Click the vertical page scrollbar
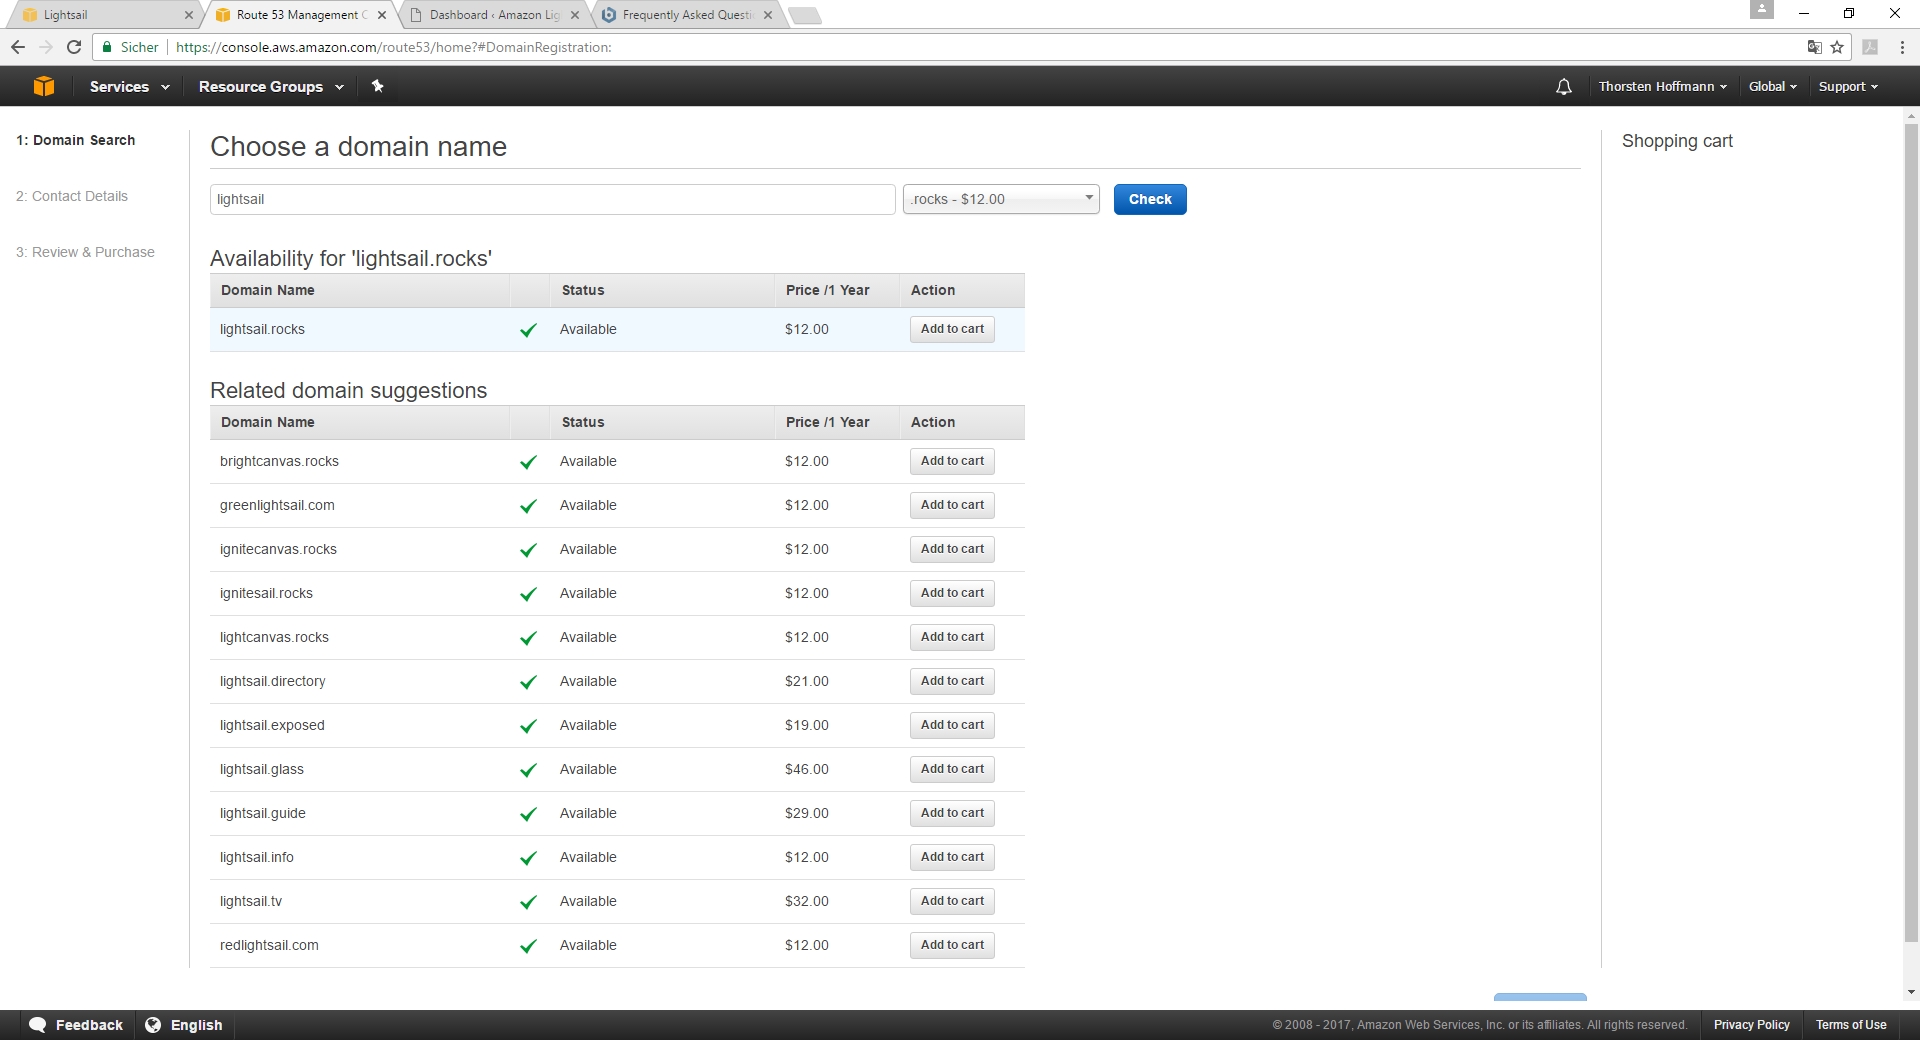The width and height of the screenshot is (1920, 1040). tap(1911, 532)
